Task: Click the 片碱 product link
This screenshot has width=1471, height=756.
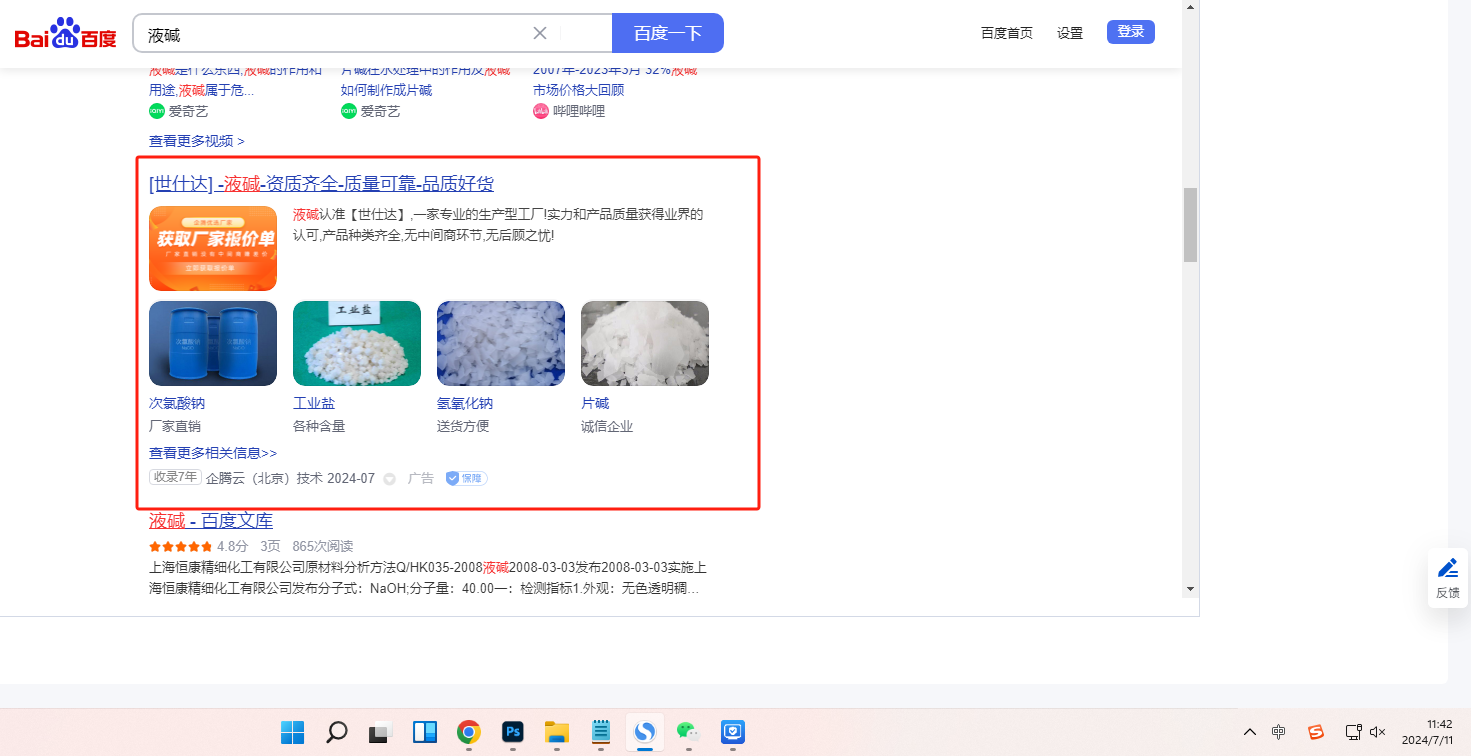Action: (595, 403)
